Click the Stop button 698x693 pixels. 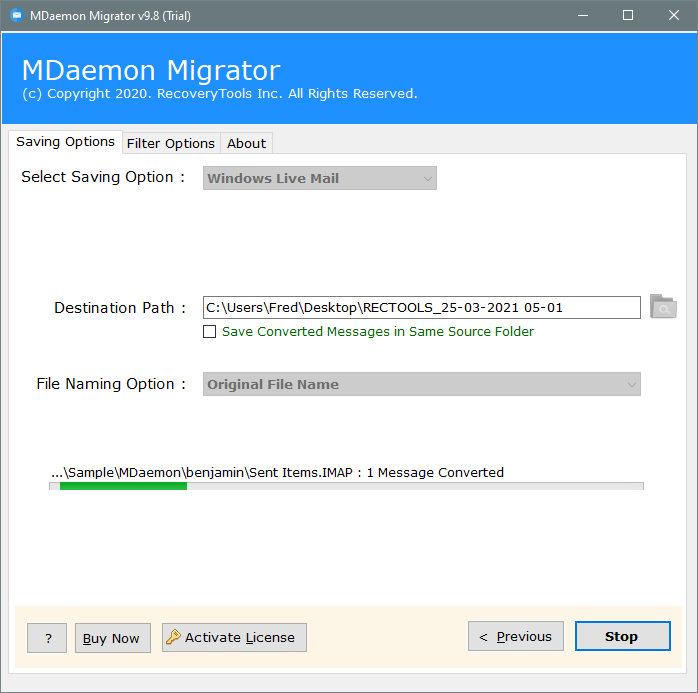click(x=622, y=636)
